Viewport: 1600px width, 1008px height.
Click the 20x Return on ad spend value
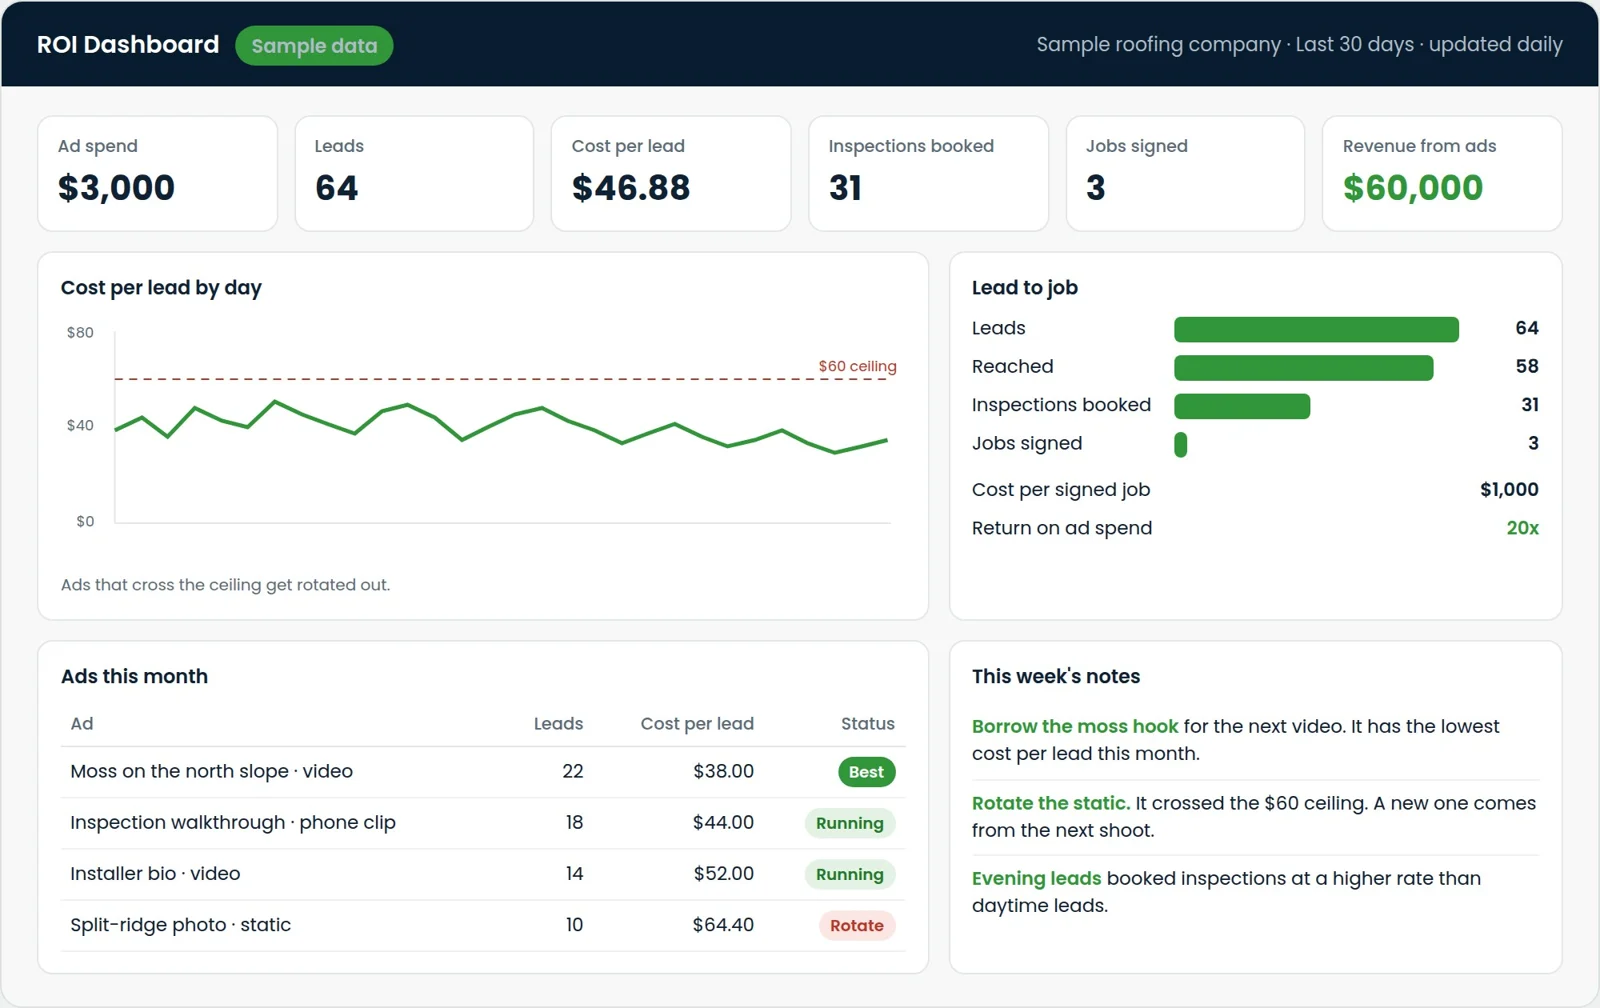click(x=1522, y=528)
